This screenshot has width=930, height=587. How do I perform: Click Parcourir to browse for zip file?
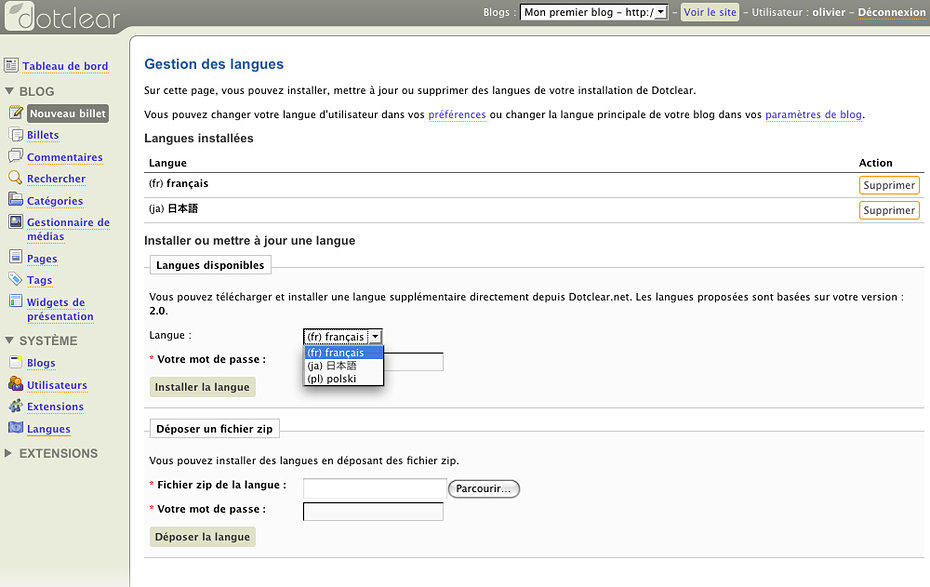pyautogui.click(x=484, y=489)
